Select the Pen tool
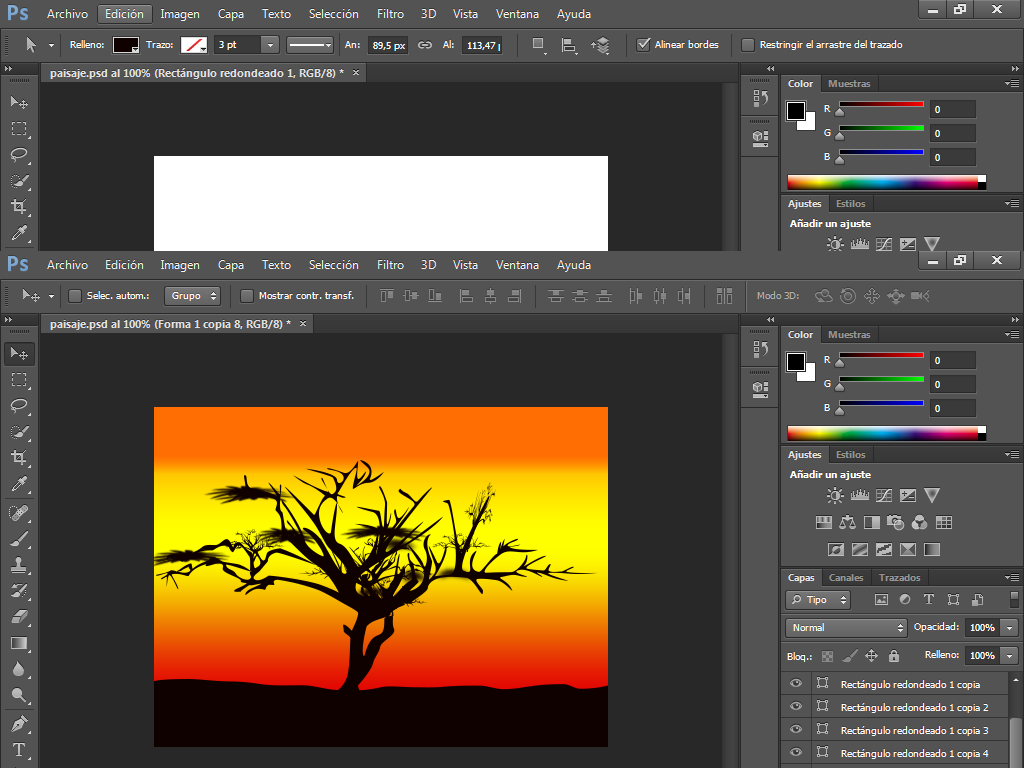The height and width of the screenshot is (768, 1024). [x=19, y=724]
